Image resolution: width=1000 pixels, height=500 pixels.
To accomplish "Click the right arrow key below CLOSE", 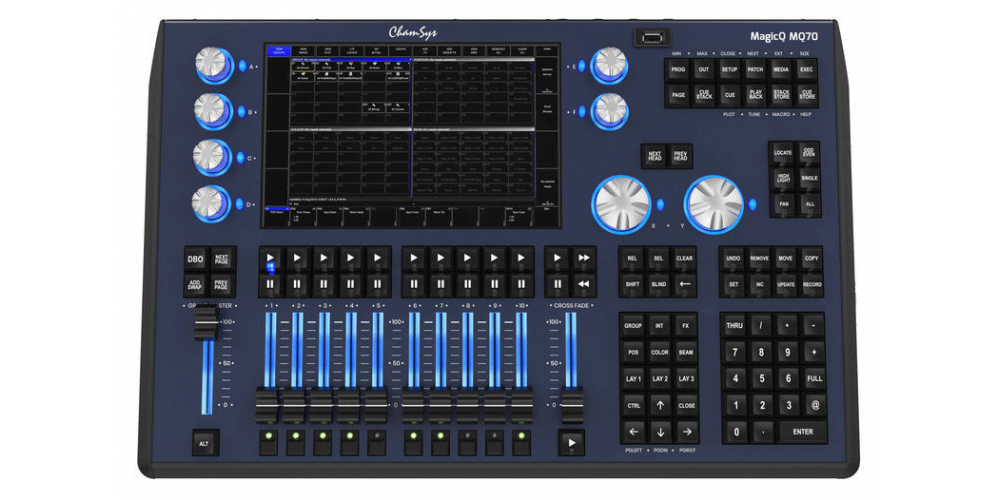I will click(687, 432).
